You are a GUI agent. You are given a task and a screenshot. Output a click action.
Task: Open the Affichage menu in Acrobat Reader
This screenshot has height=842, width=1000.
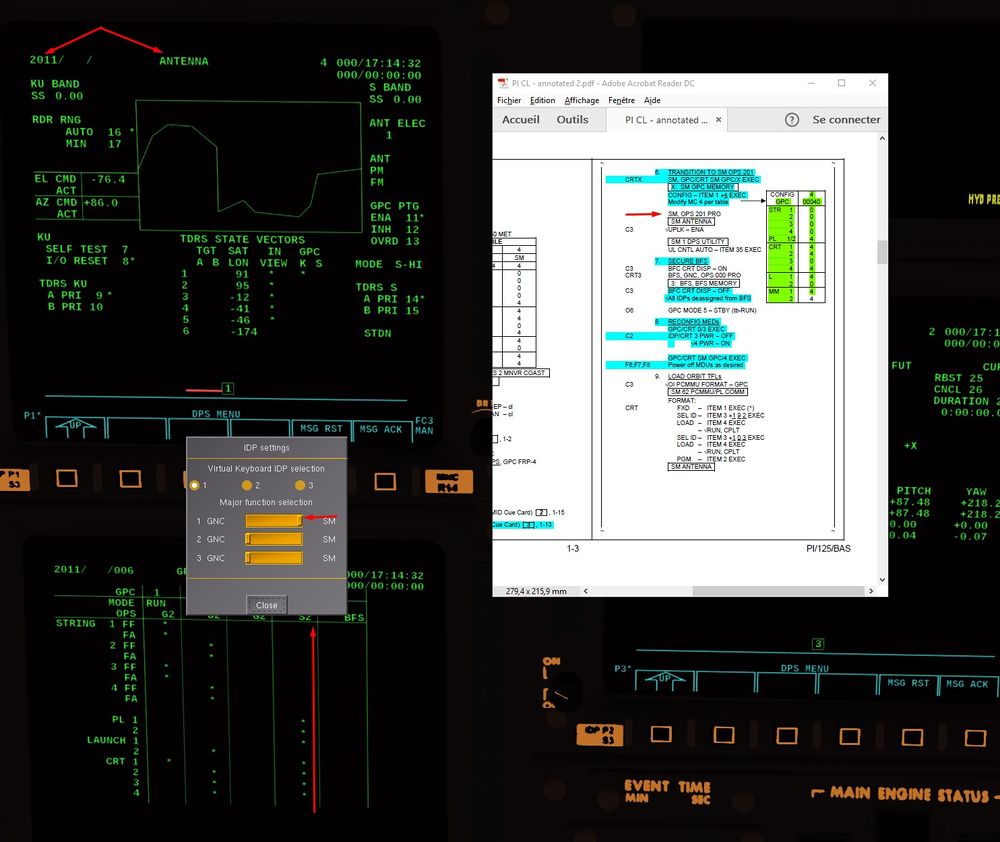(x=582, y=100)
